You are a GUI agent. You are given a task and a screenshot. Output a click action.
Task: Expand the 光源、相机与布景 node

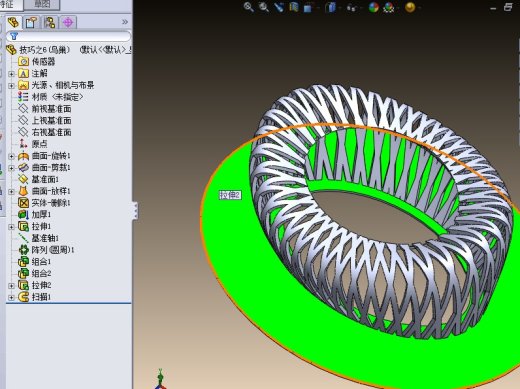11,85
